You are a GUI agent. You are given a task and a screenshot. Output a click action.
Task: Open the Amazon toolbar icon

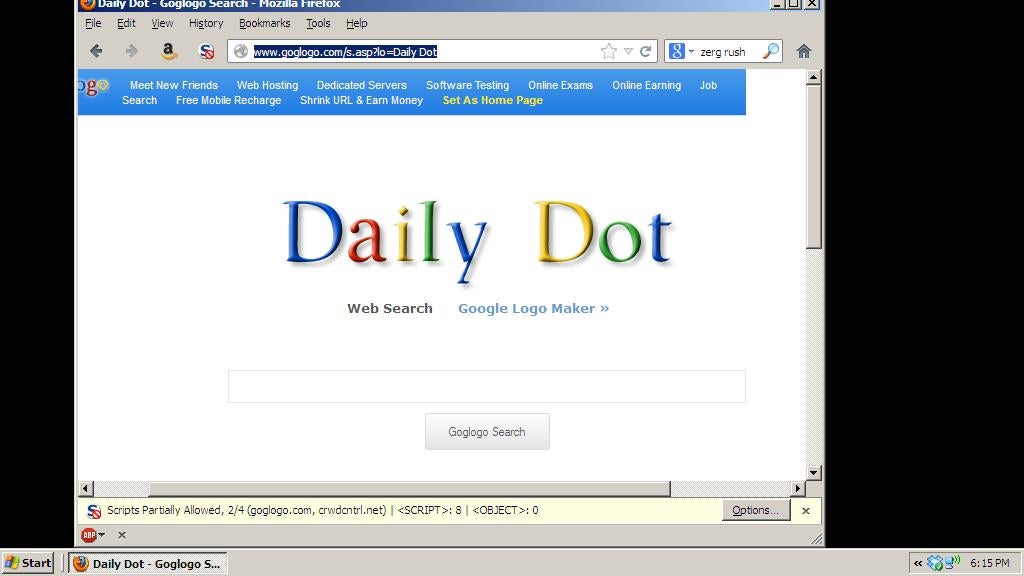(168, 51)
